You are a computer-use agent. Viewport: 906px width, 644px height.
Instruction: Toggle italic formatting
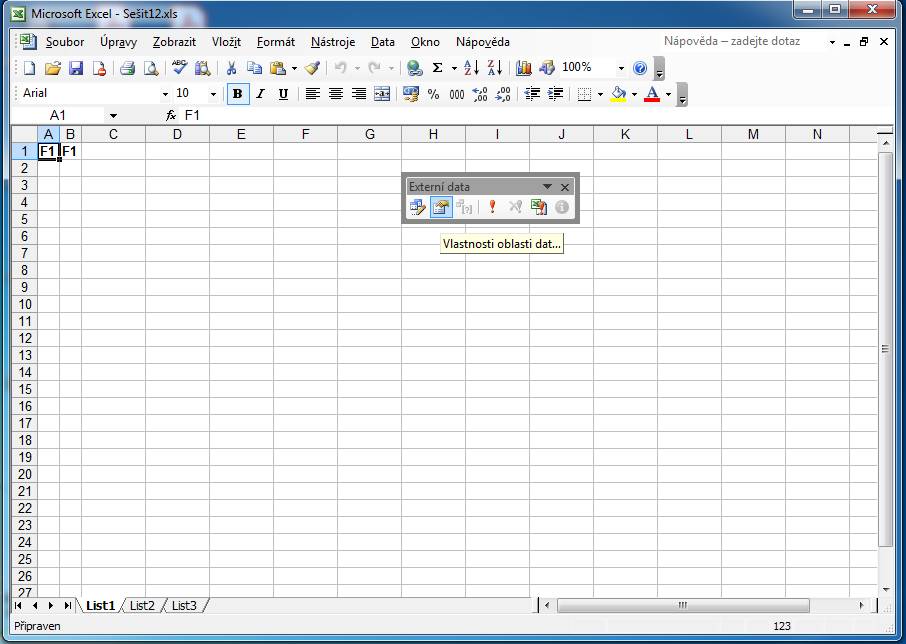point(260,94)
